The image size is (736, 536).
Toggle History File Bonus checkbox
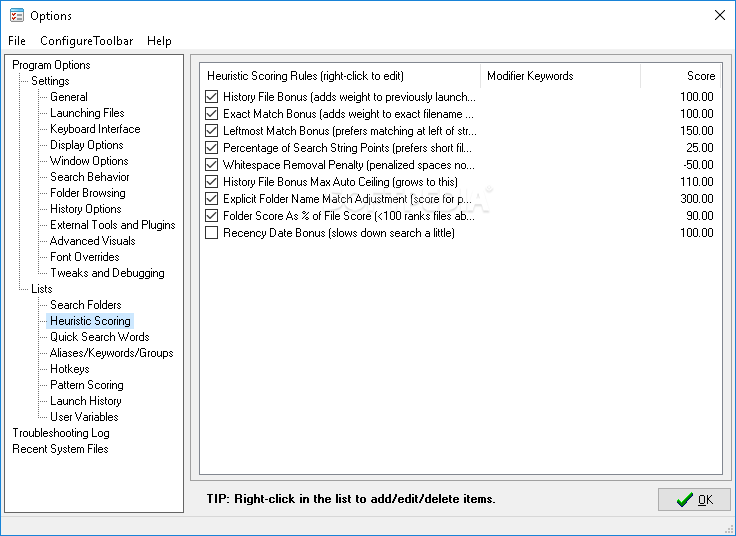click(212, 97)
